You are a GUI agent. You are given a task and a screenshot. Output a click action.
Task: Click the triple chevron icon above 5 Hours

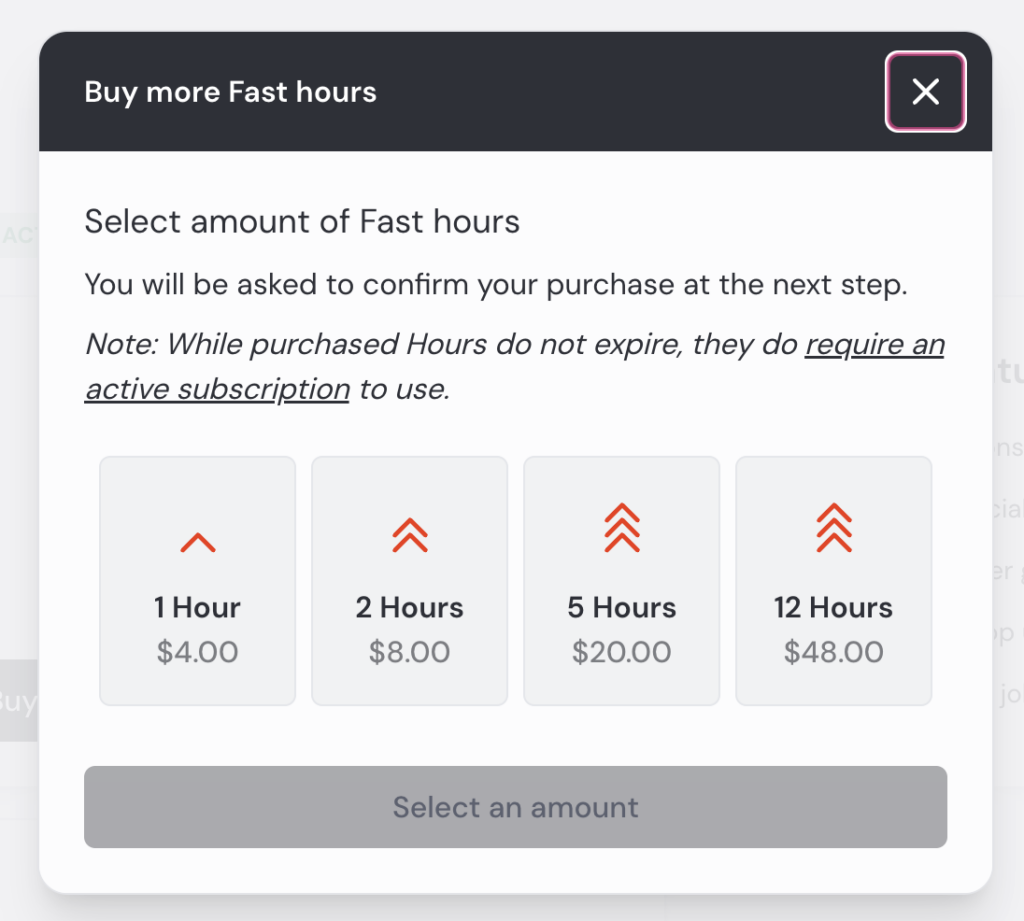click(622, 528)
